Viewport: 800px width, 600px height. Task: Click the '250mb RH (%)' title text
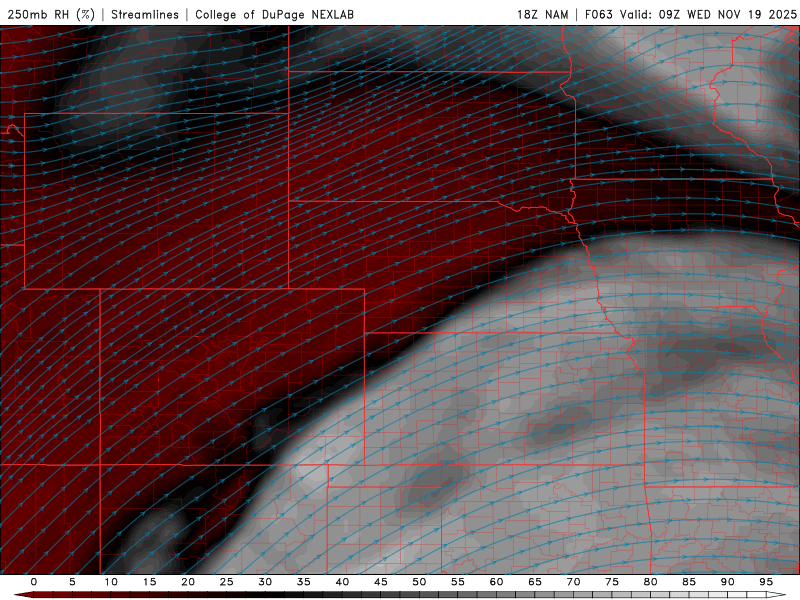pos(51,14)
